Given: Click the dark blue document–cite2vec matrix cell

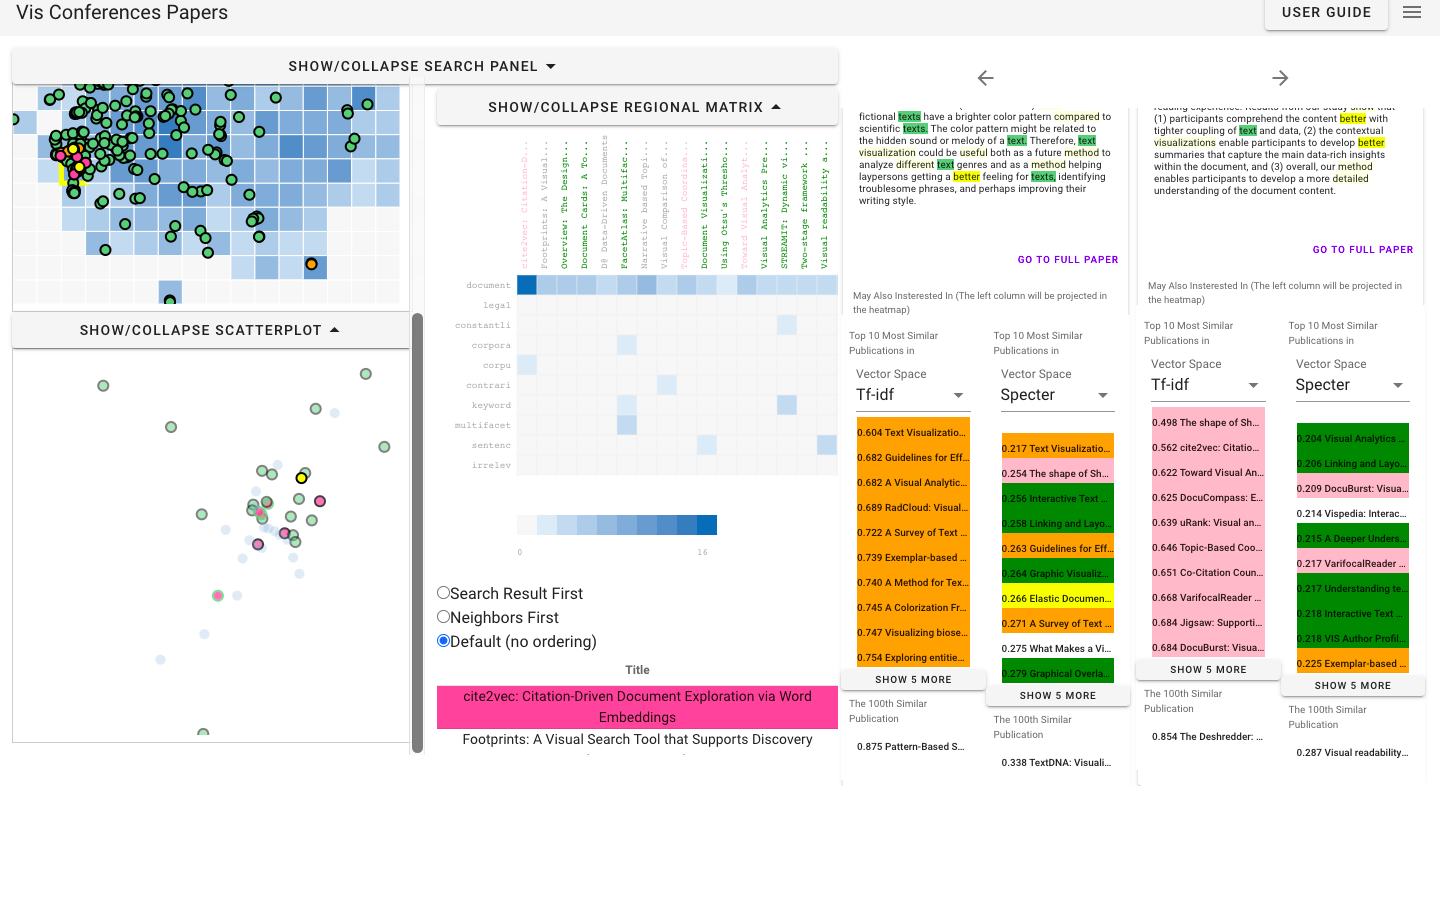Looking at the screenshot, I should pos(527,285).
